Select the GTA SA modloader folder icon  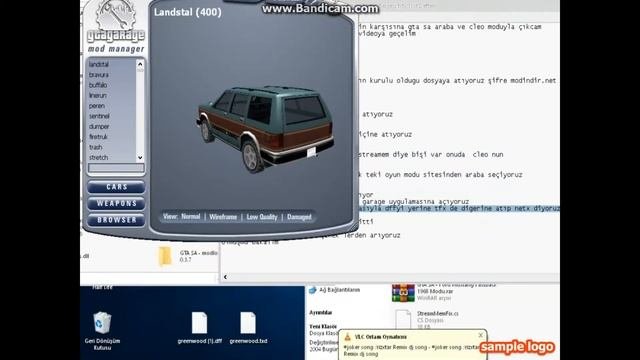[x=165, y=256]
